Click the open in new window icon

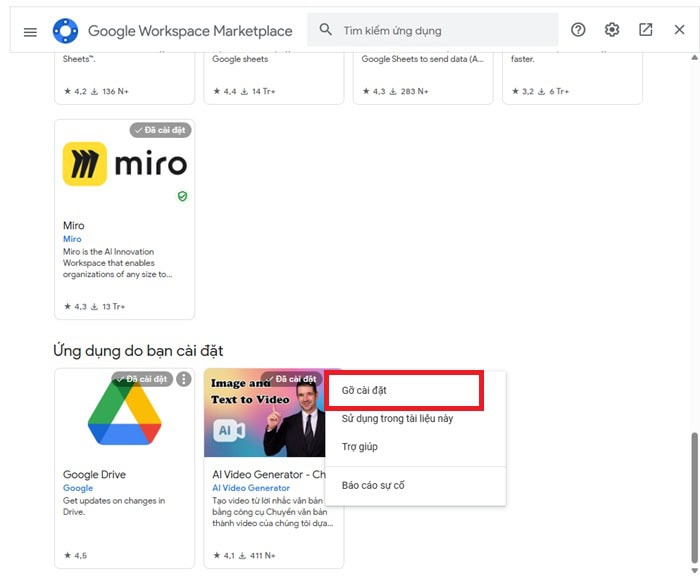coord(646,30)
